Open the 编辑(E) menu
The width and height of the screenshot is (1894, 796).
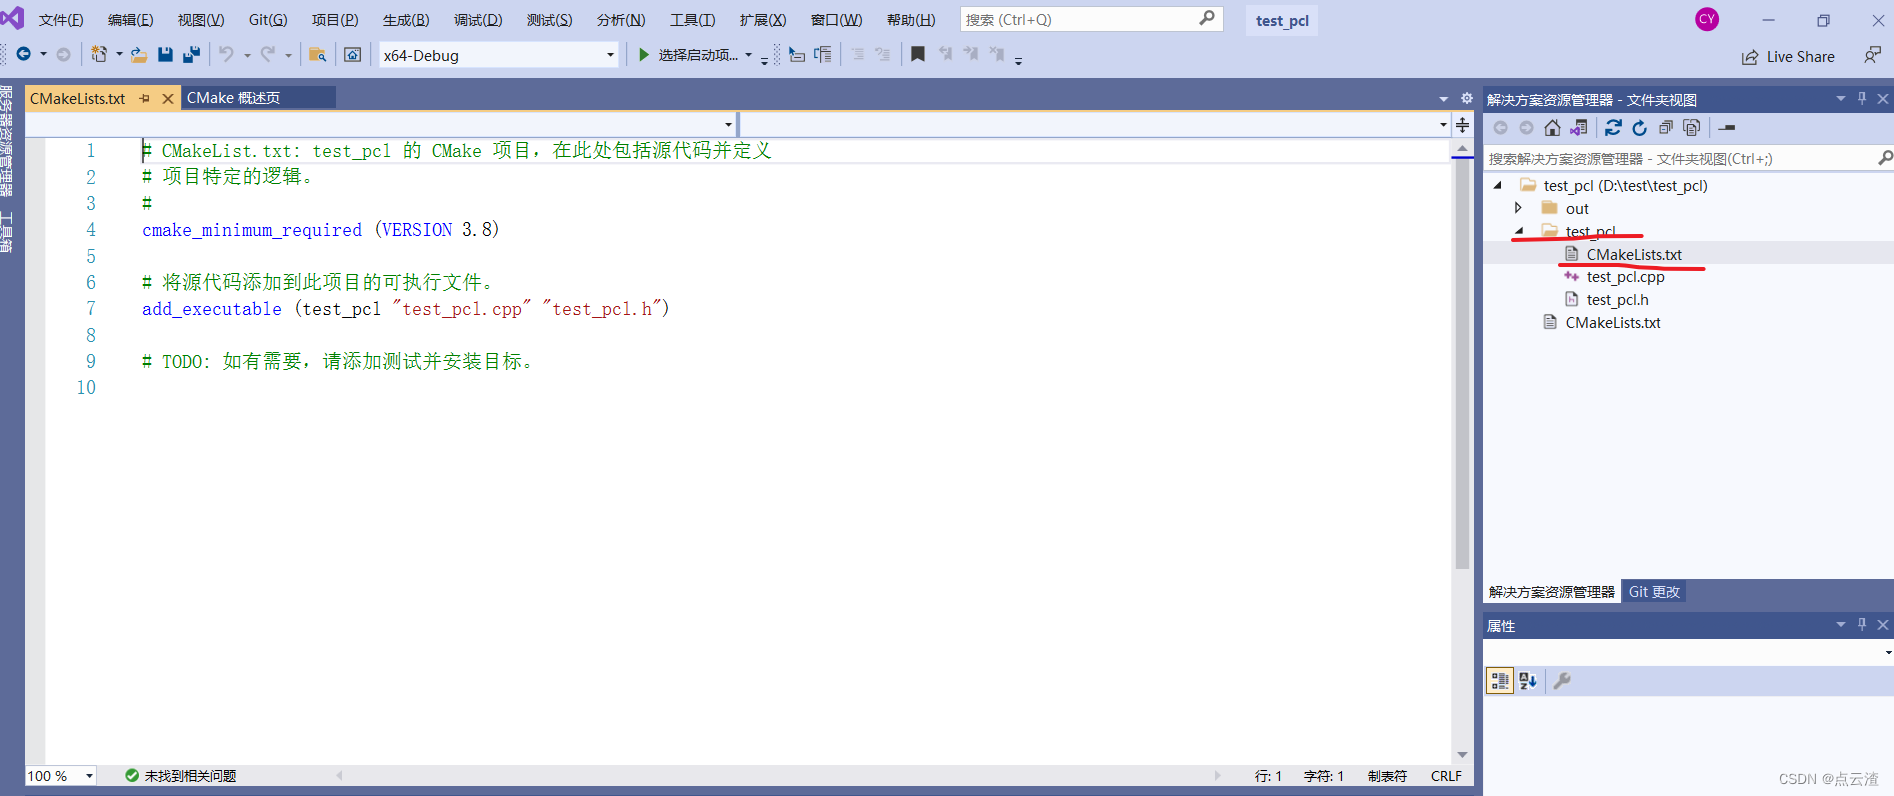point(131,20)
